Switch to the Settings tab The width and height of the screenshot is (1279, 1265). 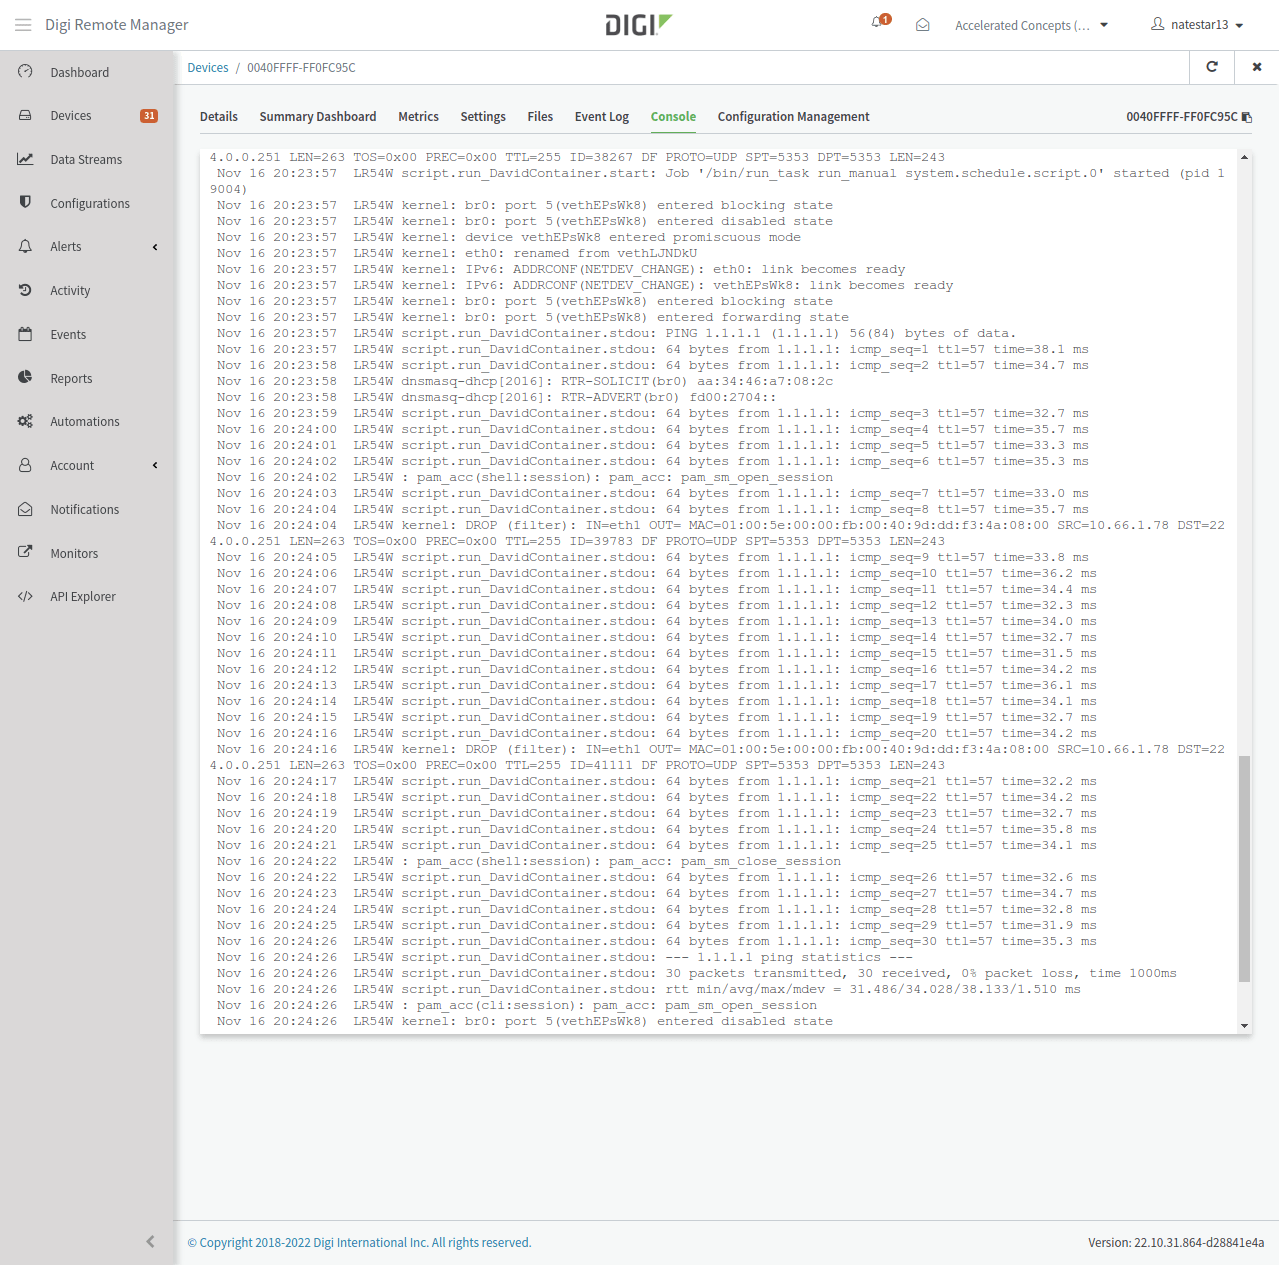pyautogui.click(x=483, y=117)
